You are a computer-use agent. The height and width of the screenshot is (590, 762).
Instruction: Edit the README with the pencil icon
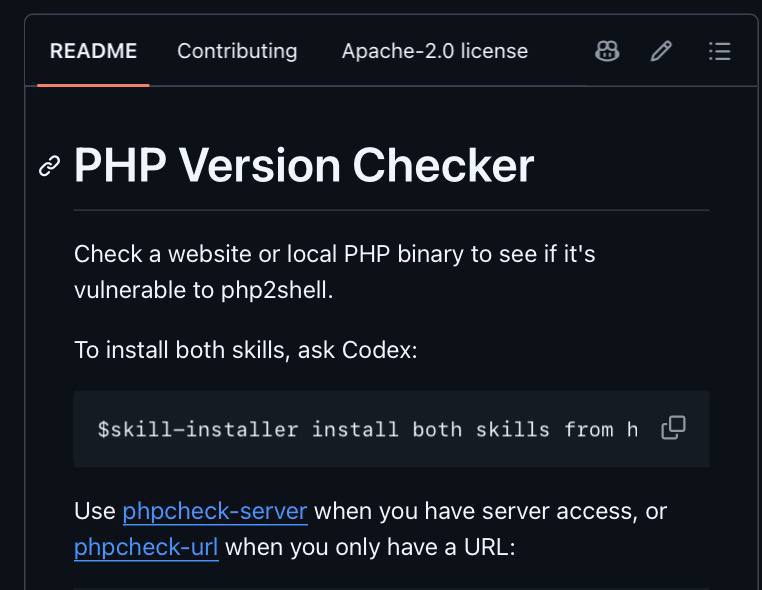(661, 51)
